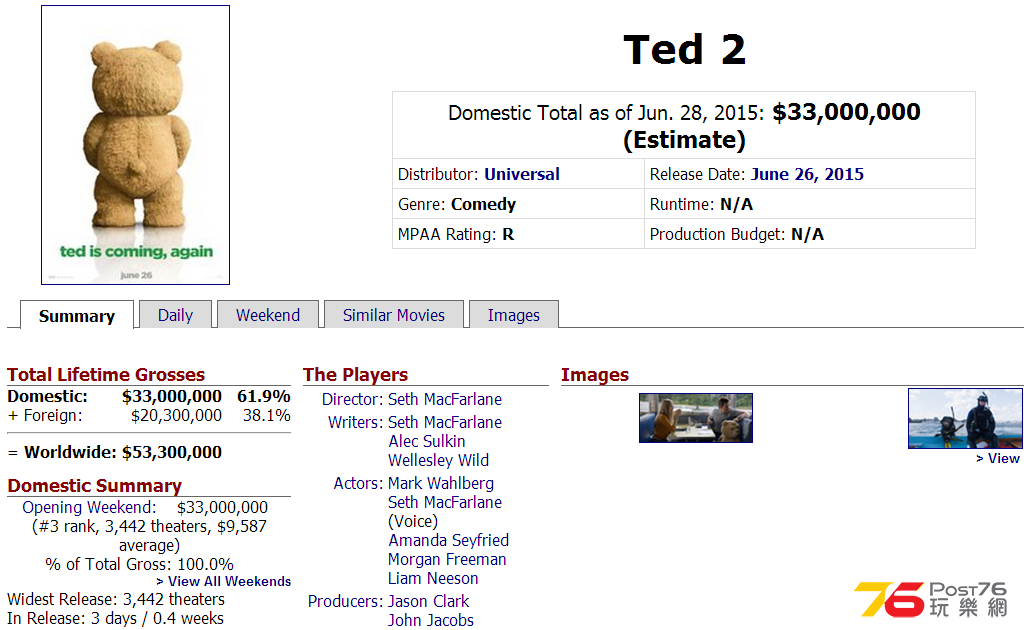The image size is (1024, 630).
Task: Open the Similar Movies tab
Action: click(393, 315)
